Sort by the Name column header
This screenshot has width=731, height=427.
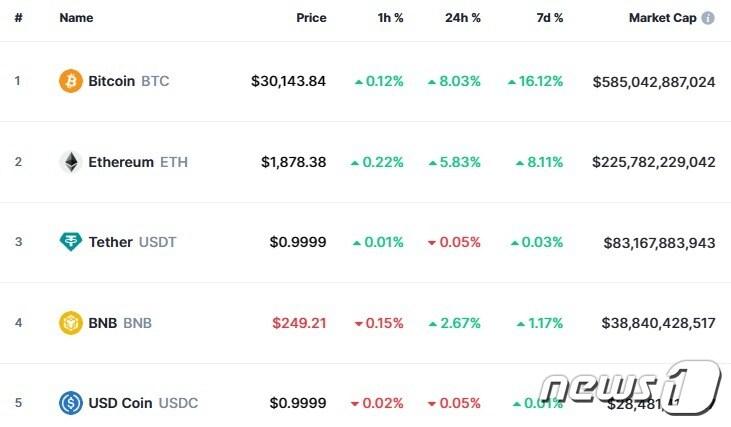point(76,18)
